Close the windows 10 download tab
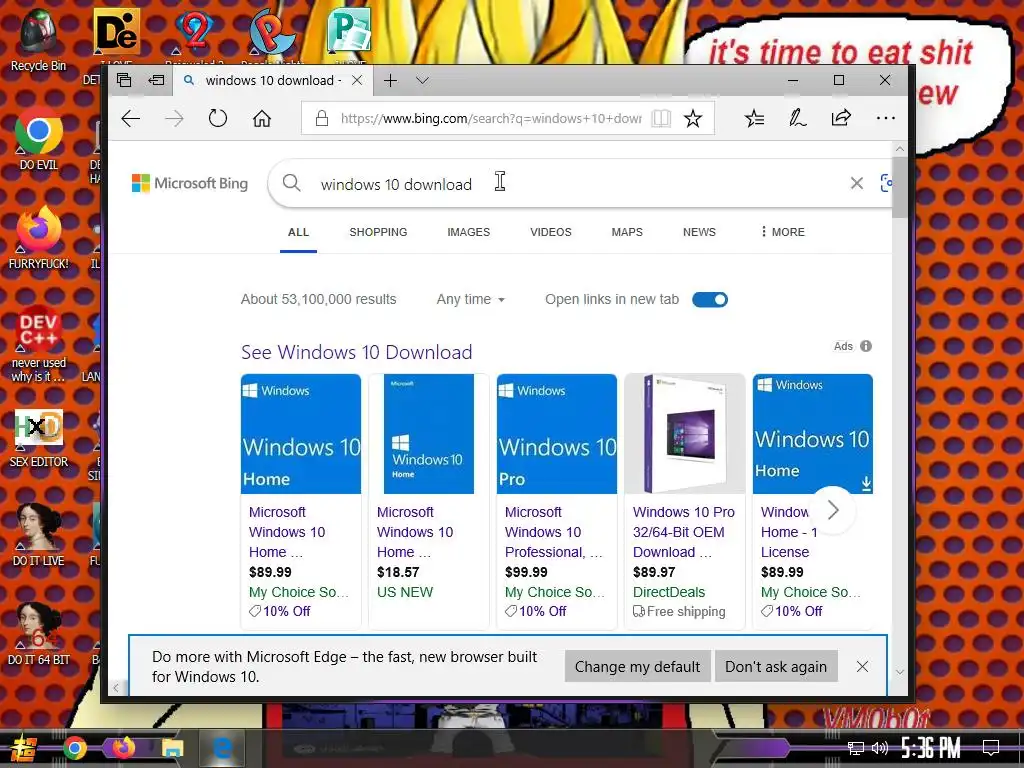Viewport: 1024px width, 768px height. pos(357,80)
